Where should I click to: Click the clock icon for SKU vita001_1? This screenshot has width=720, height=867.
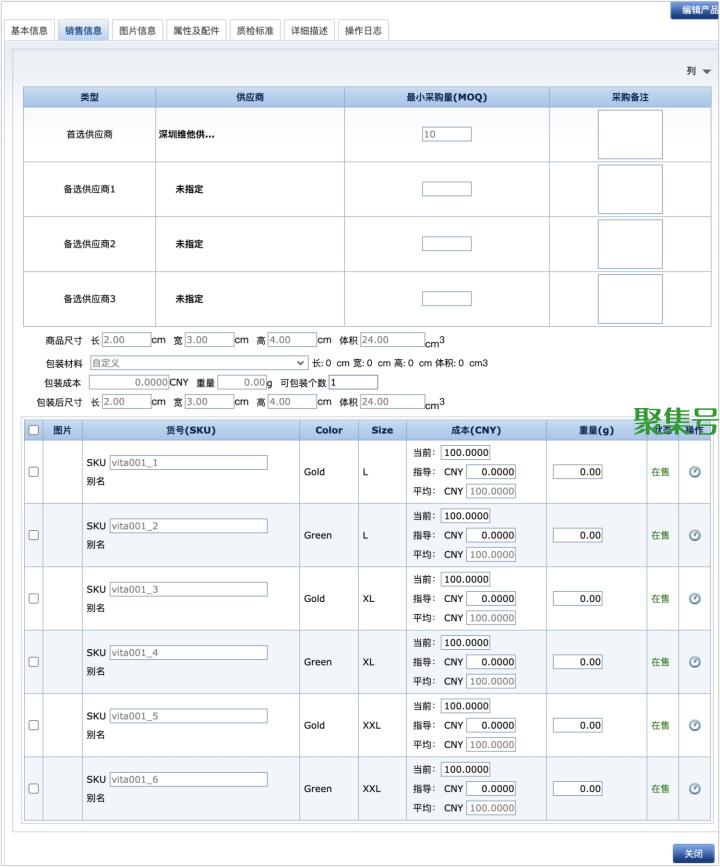click(x=695, y=472)
